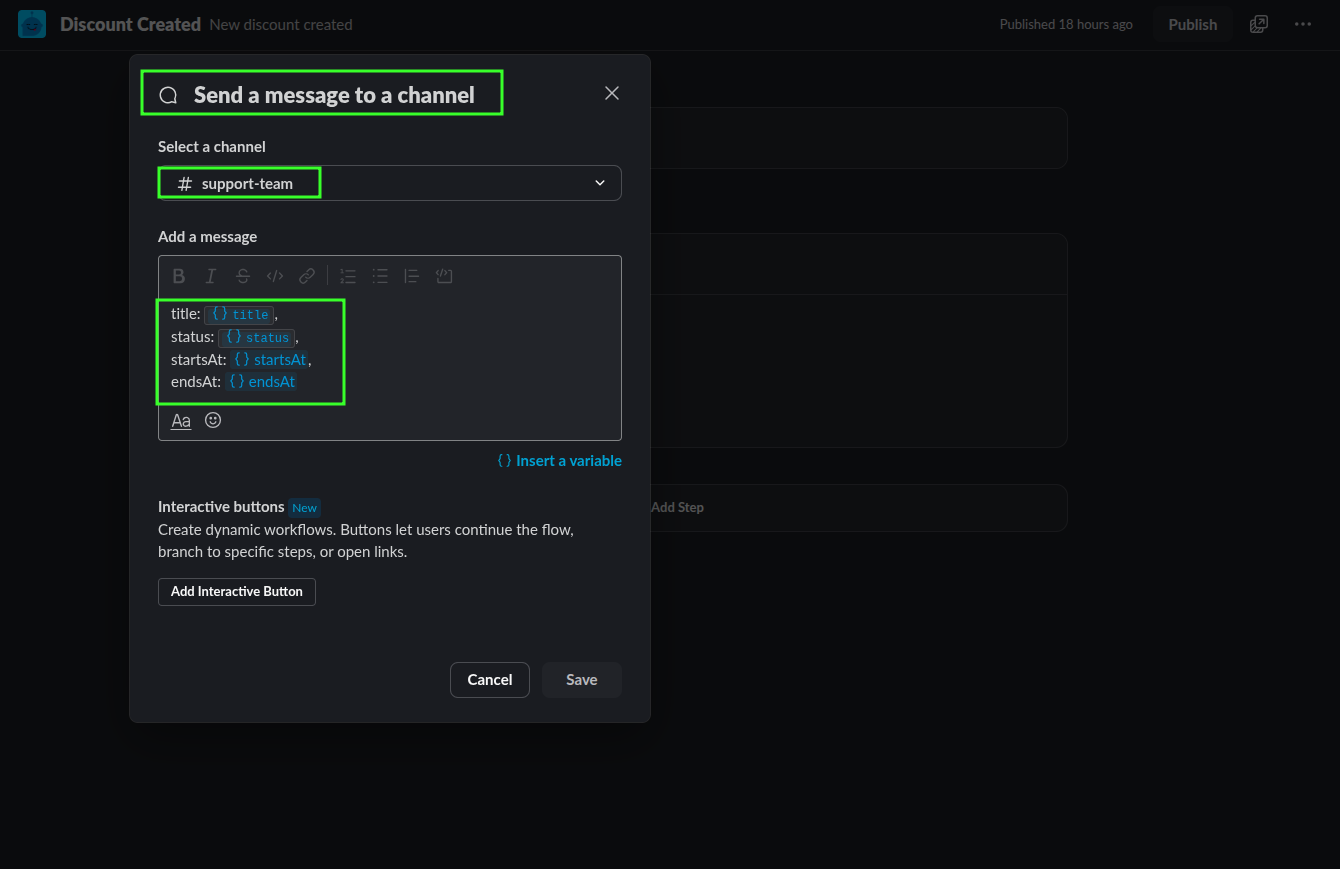Click the "Add a message" label
This screenshot has height=869, width=1340.
click(x=208, y=237)
